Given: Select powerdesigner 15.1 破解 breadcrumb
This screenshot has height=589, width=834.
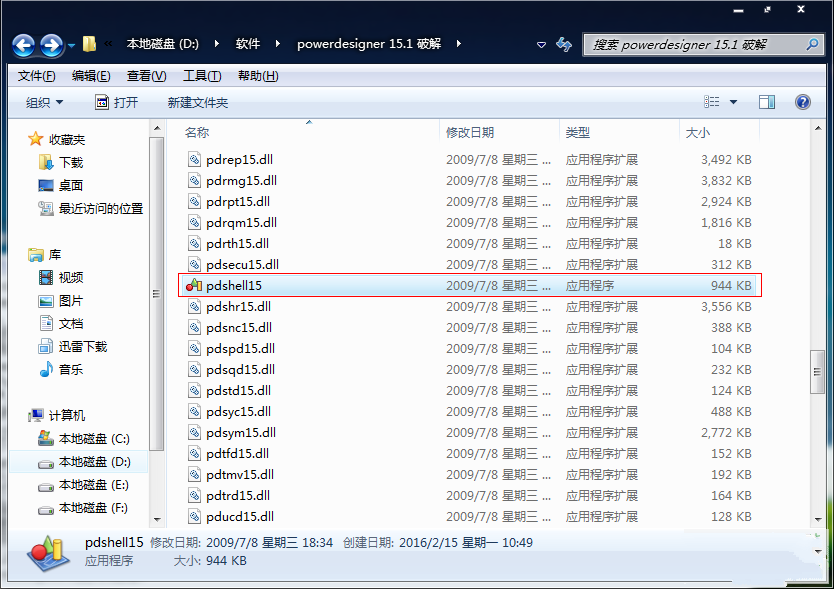Looking at the screenshot, I should coord(369,44).
